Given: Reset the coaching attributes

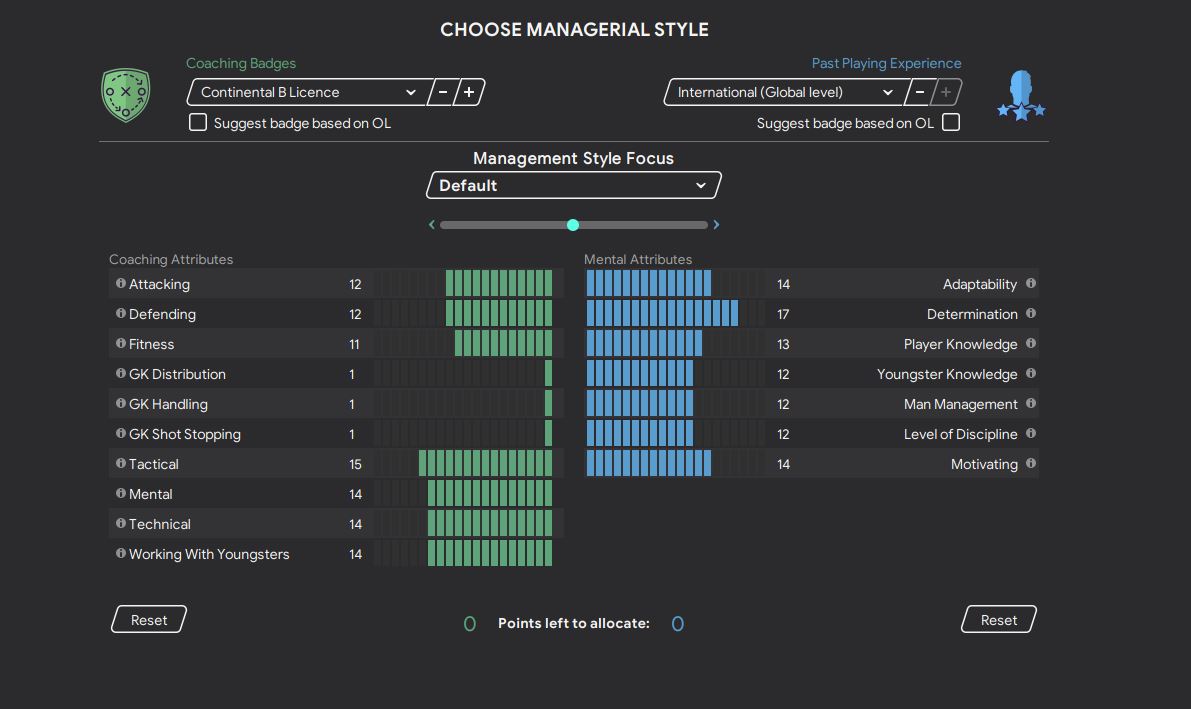Looking at the screenshot, I should click(149, 620).
